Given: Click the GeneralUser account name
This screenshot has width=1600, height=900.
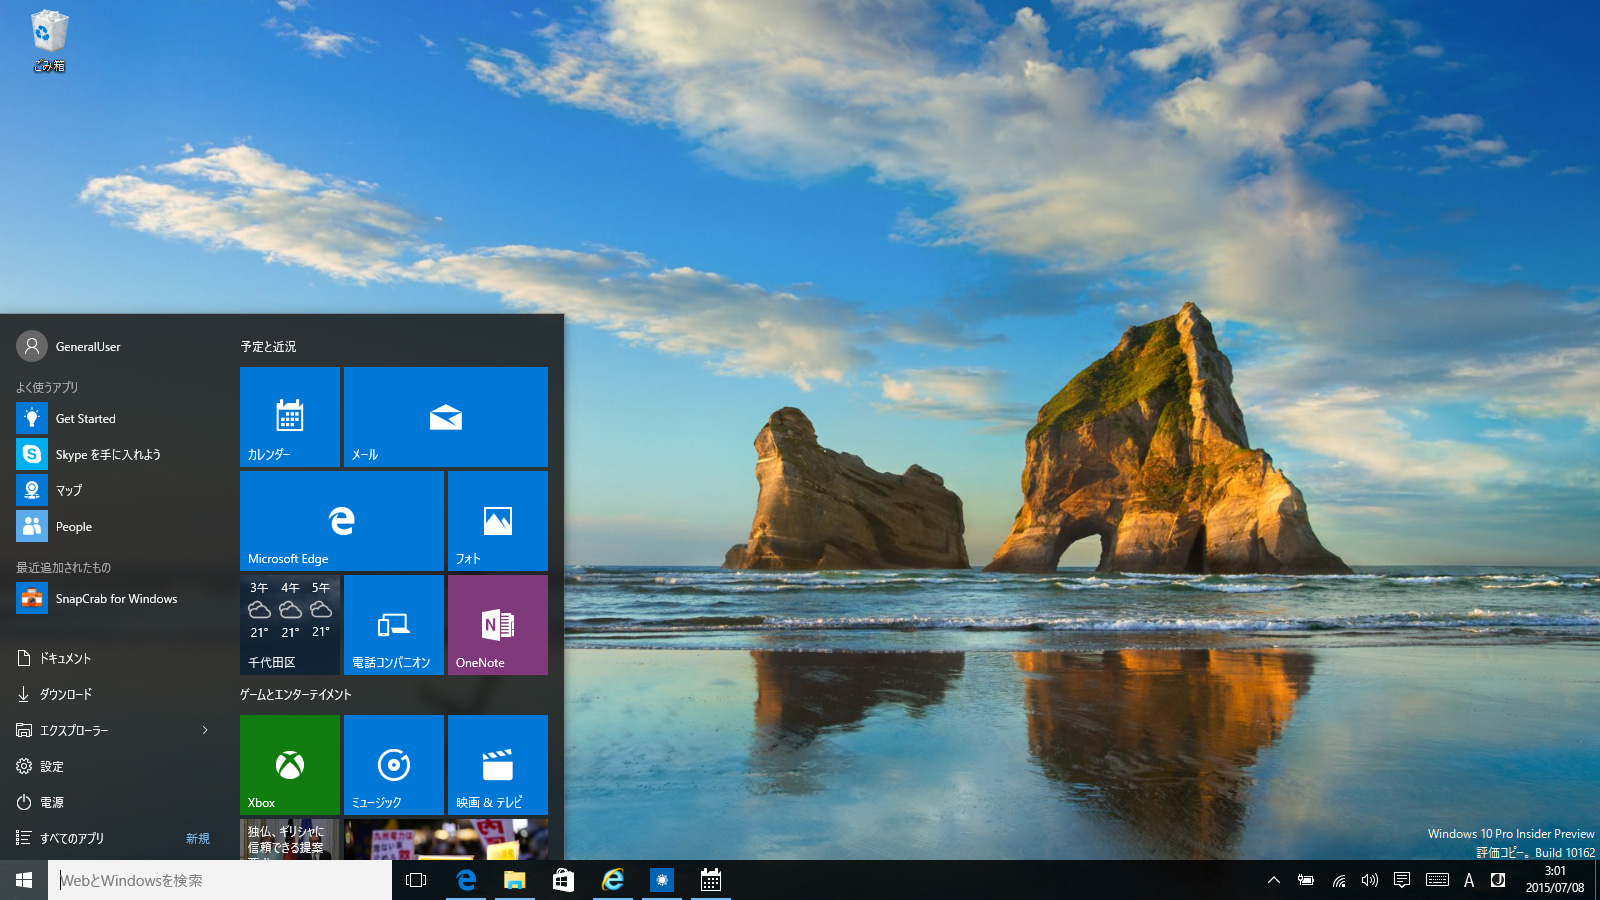Looking at the screenshot, I should pyautogui.click(x=88, y=346).
